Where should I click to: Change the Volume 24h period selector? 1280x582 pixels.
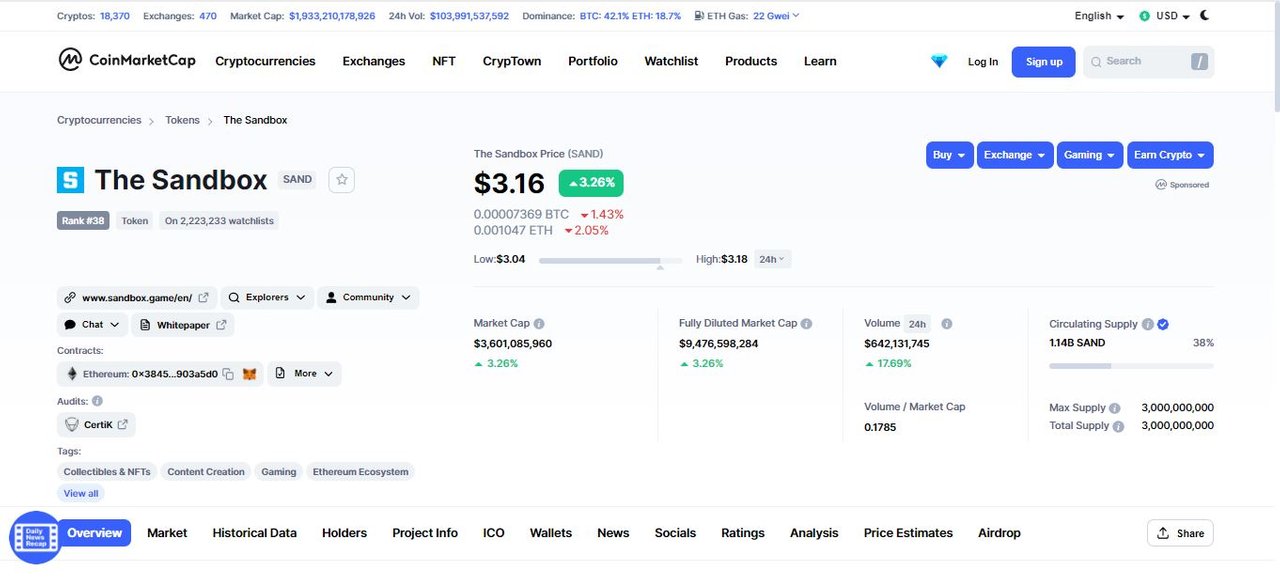(x=917, y=324)
